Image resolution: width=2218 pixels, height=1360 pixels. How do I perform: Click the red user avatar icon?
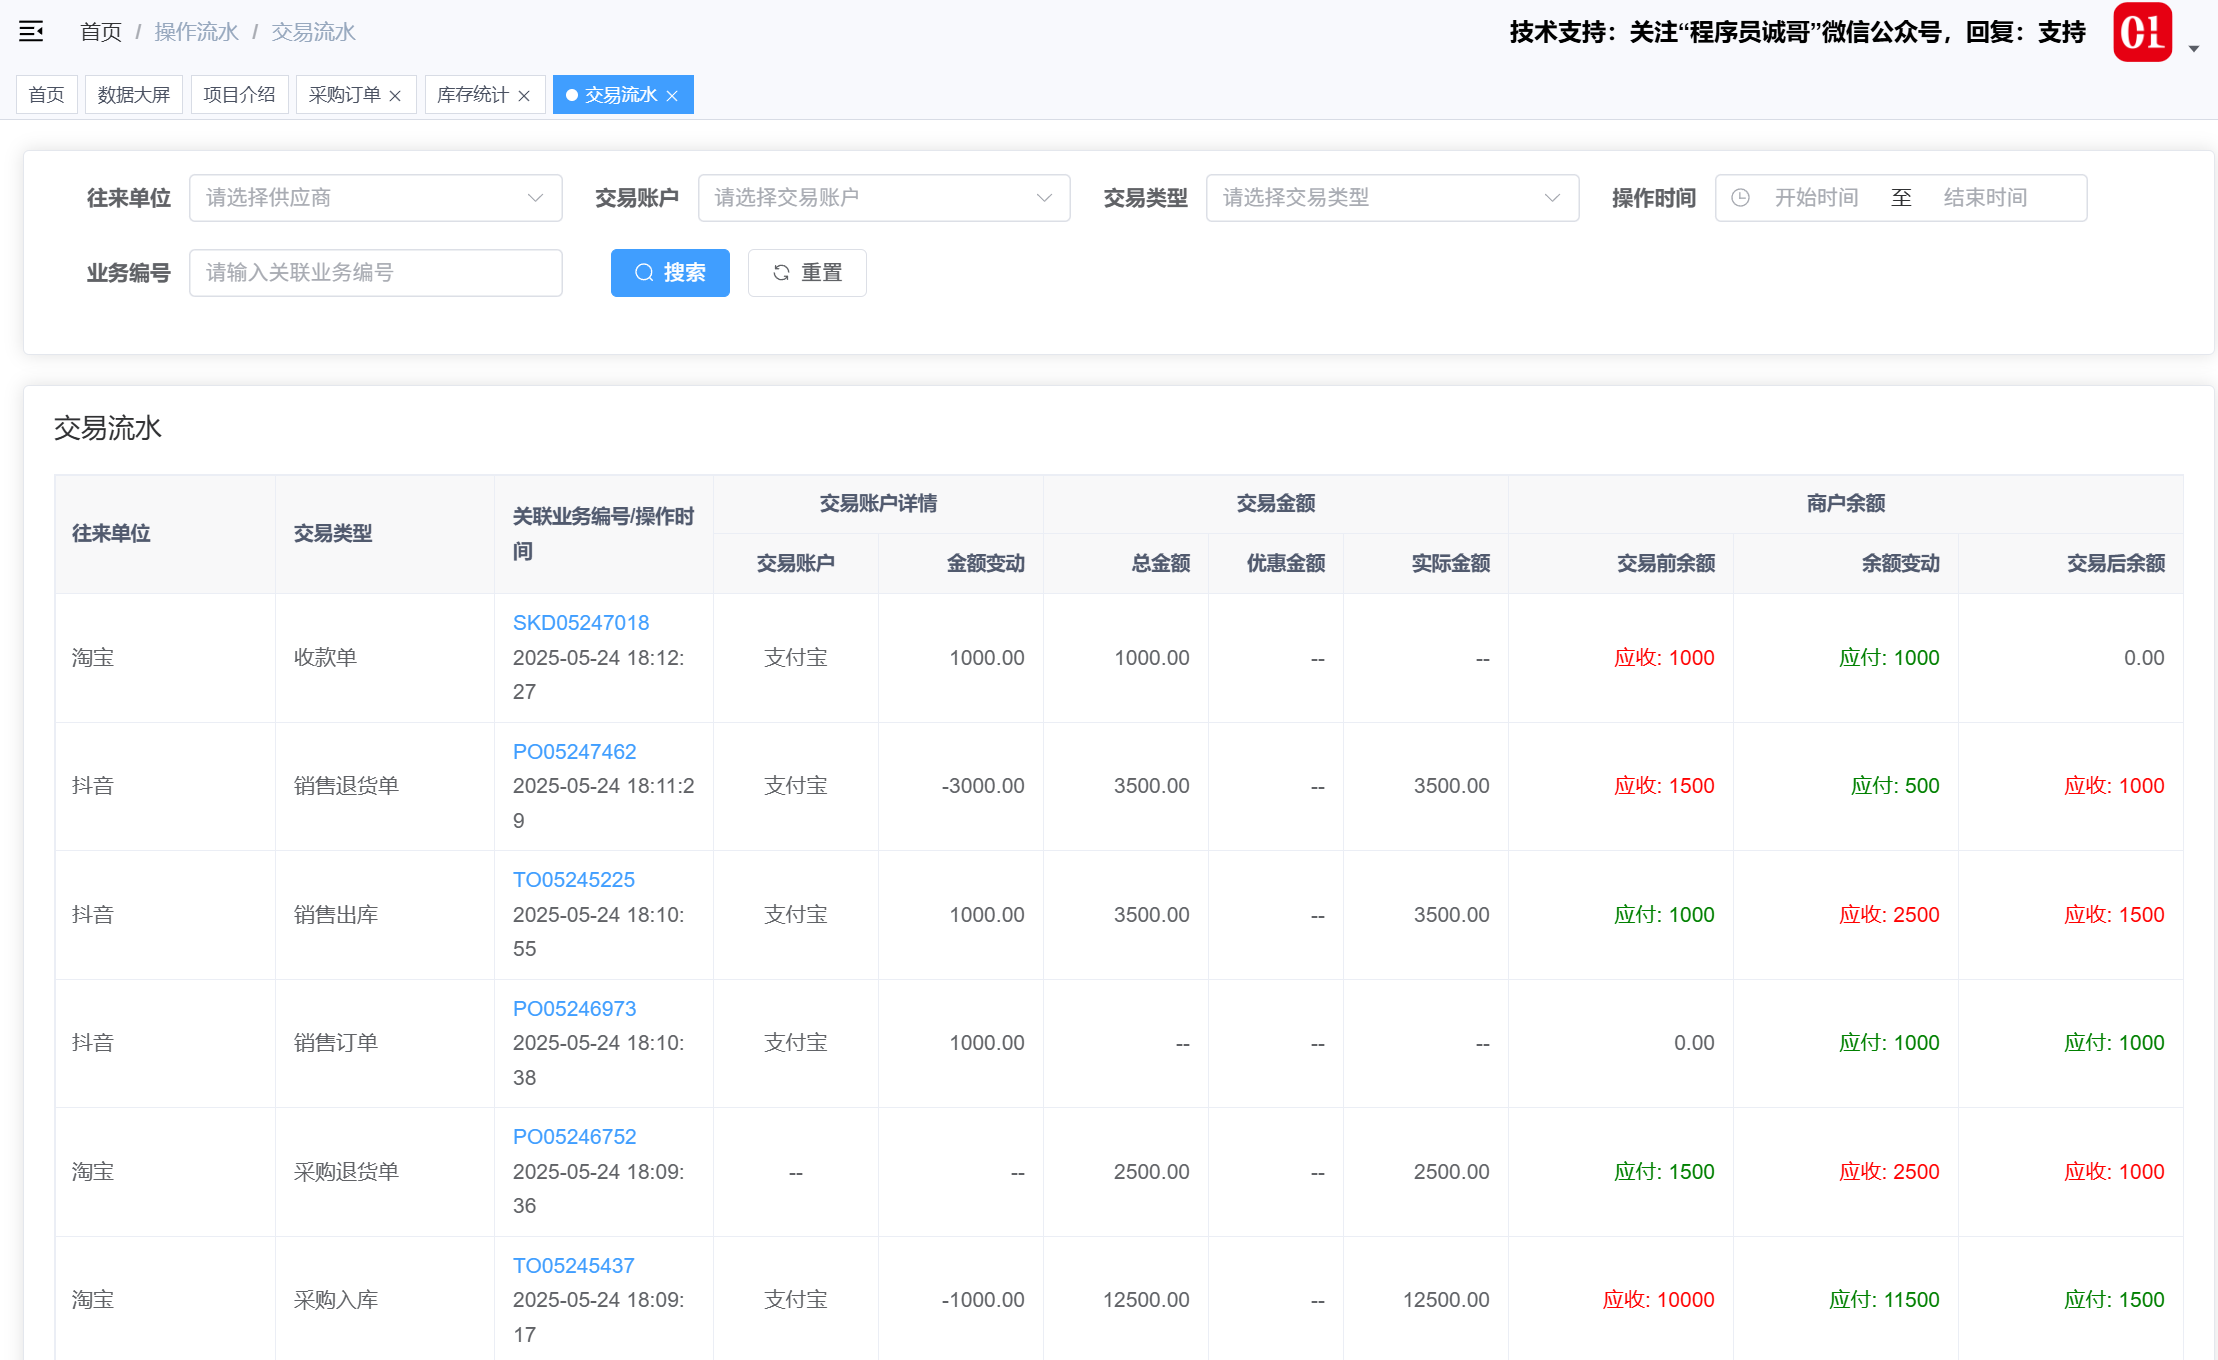[2142, 32]
